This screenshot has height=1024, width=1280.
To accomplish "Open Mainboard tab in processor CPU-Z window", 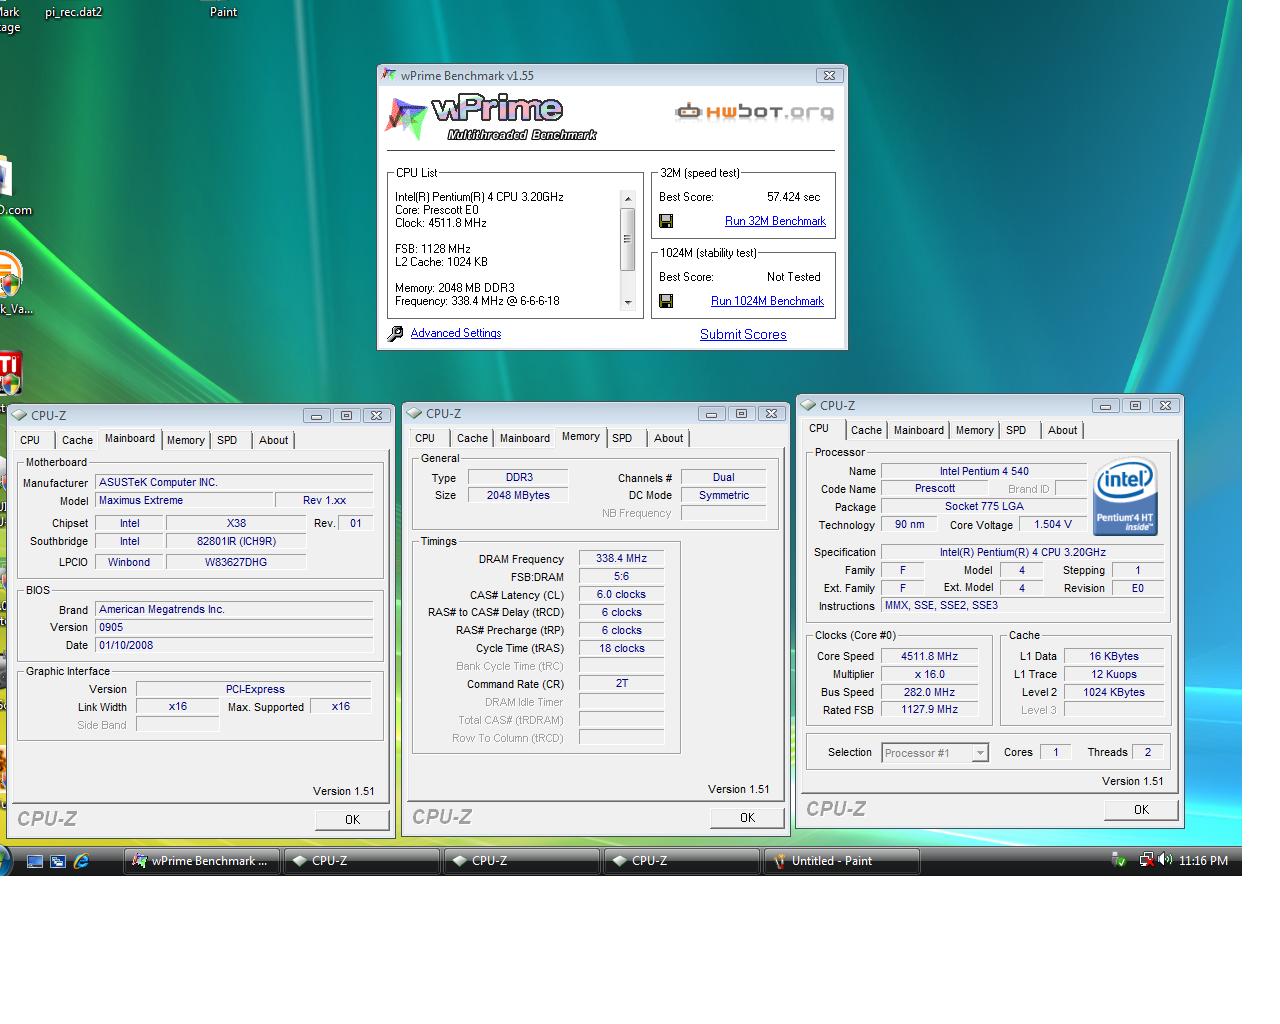I will [919, 430].
